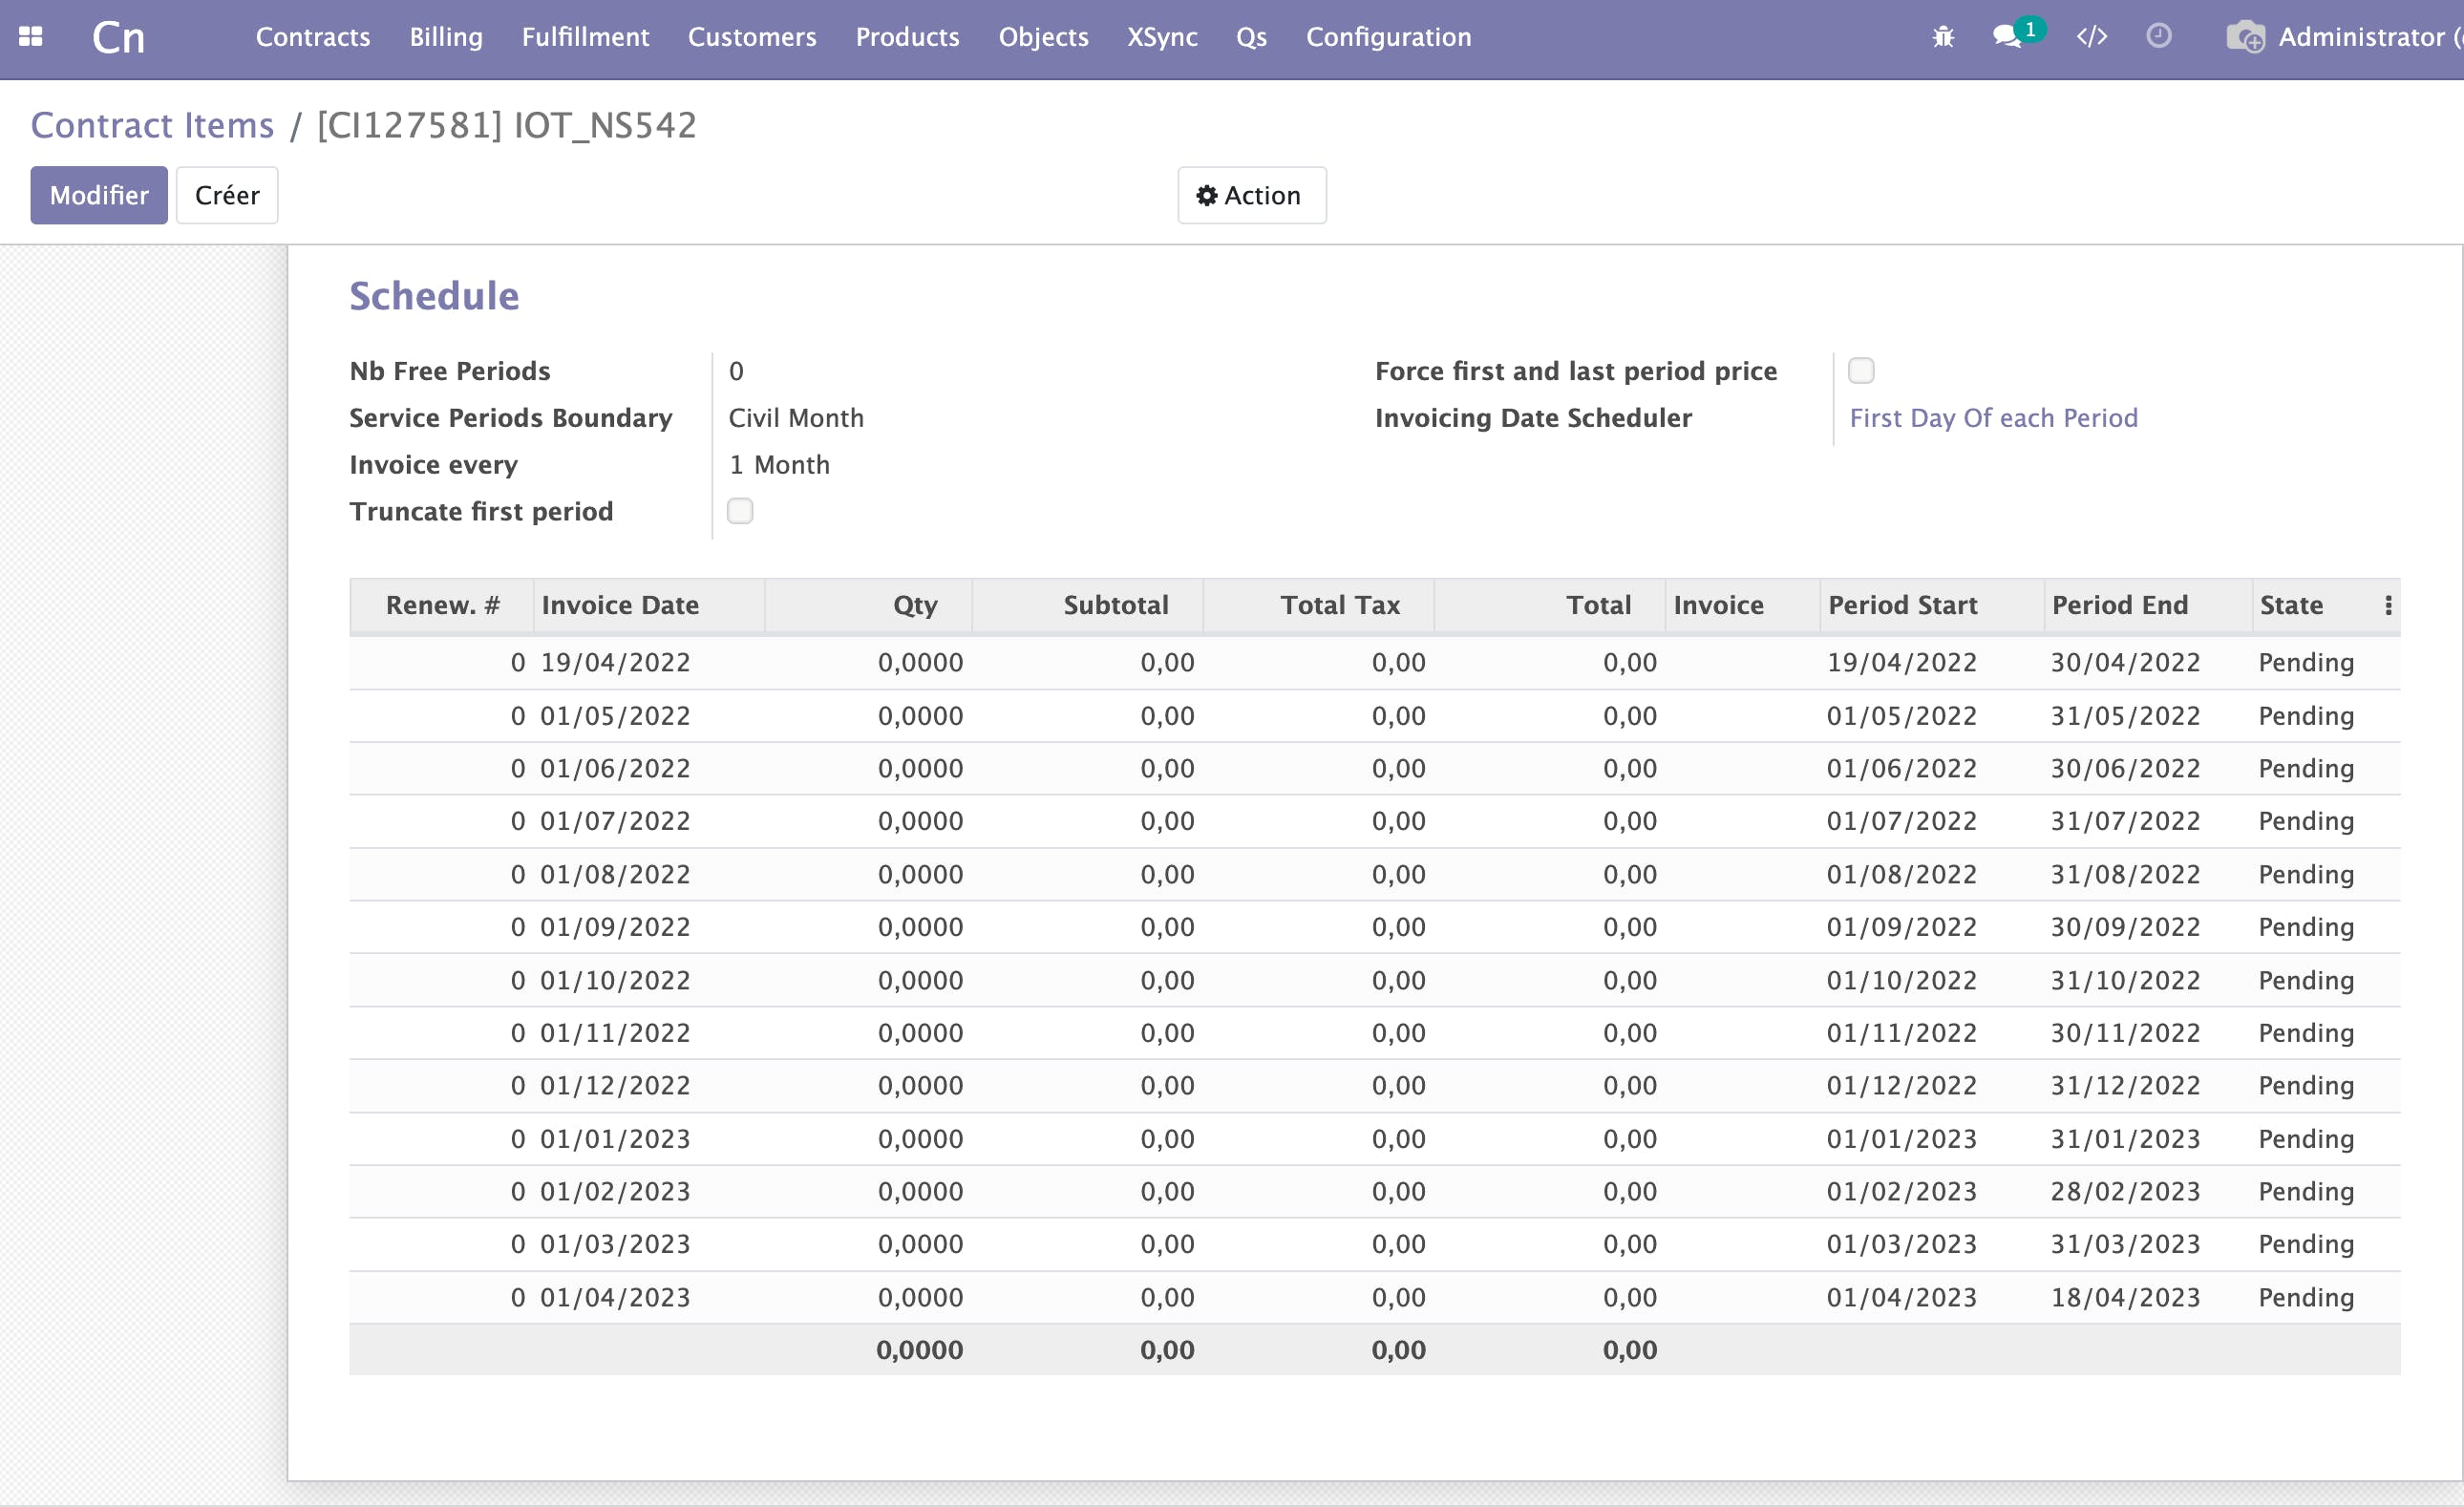
Task: Toggle Truncate first period checkbox
Action: pyautogui.click(x=740, y=511)
